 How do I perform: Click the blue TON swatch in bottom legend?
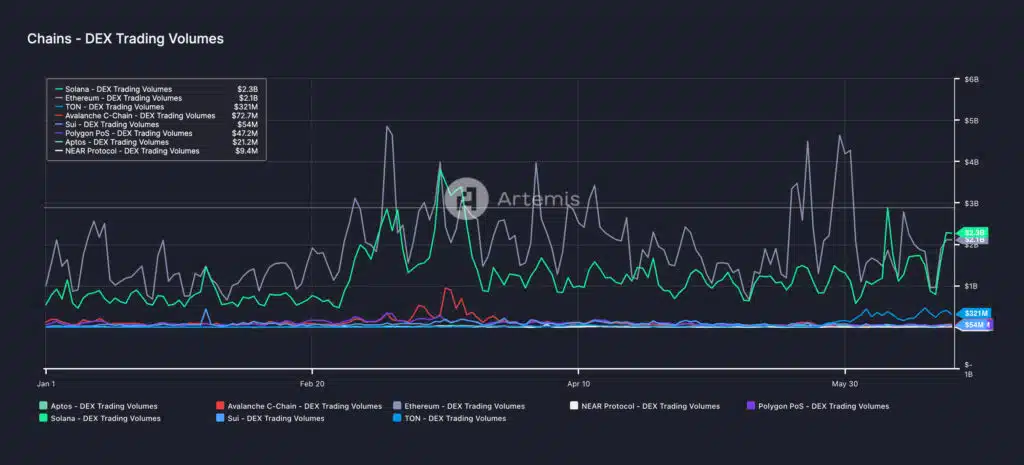coord(396,418)
